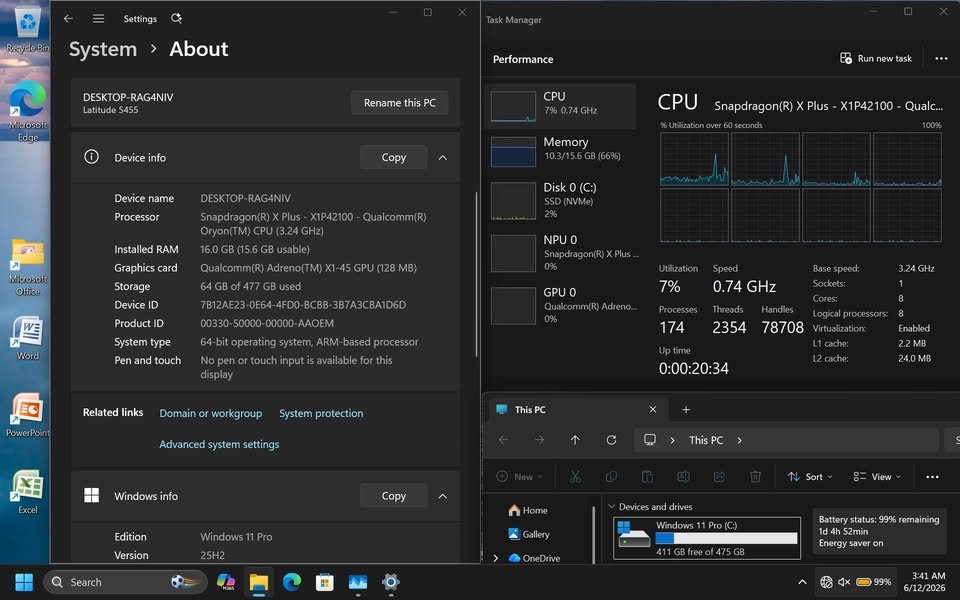Image resolution: width=960 pixels, height=600 pixels.
Task: Select the CPU performance item
Action: click(x=560, y=106)
